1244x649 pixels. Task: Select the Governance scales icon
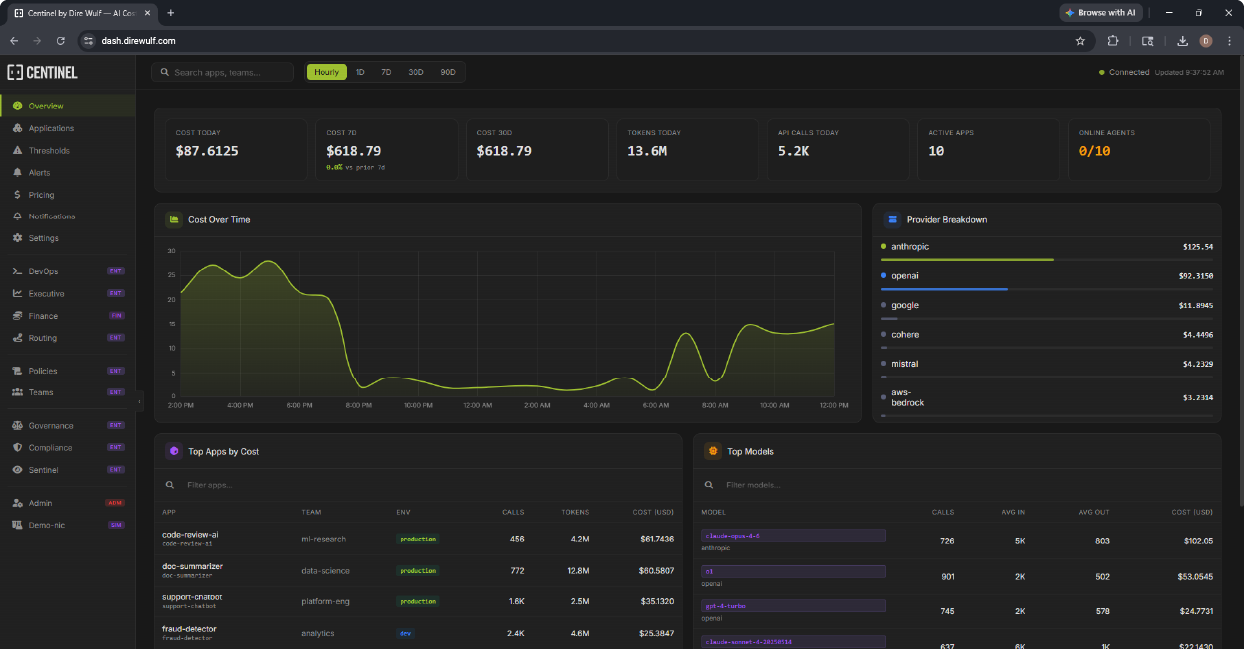pyautogui.click(x=18, y=426)
